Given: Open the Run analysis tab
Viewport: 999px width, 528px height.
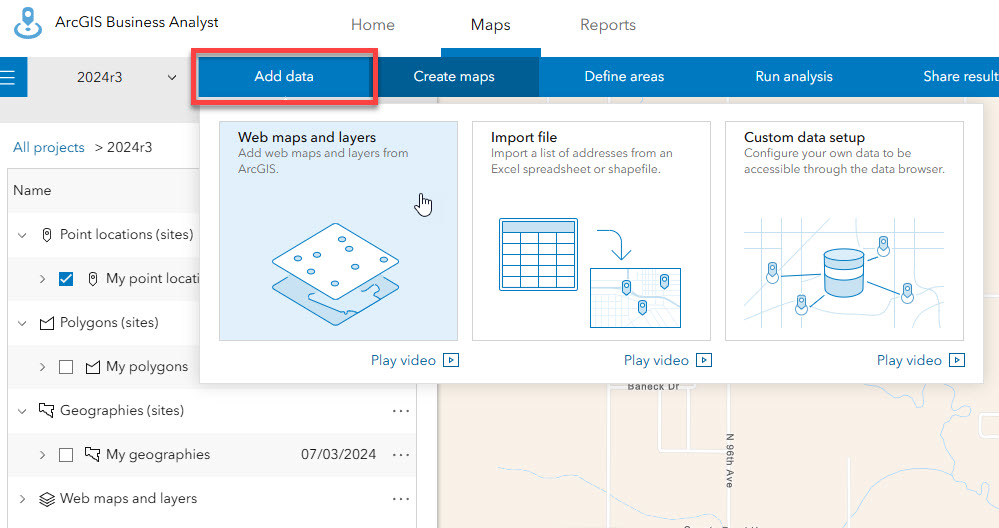Looking at the screenshot, I should (x=794, y=76).
